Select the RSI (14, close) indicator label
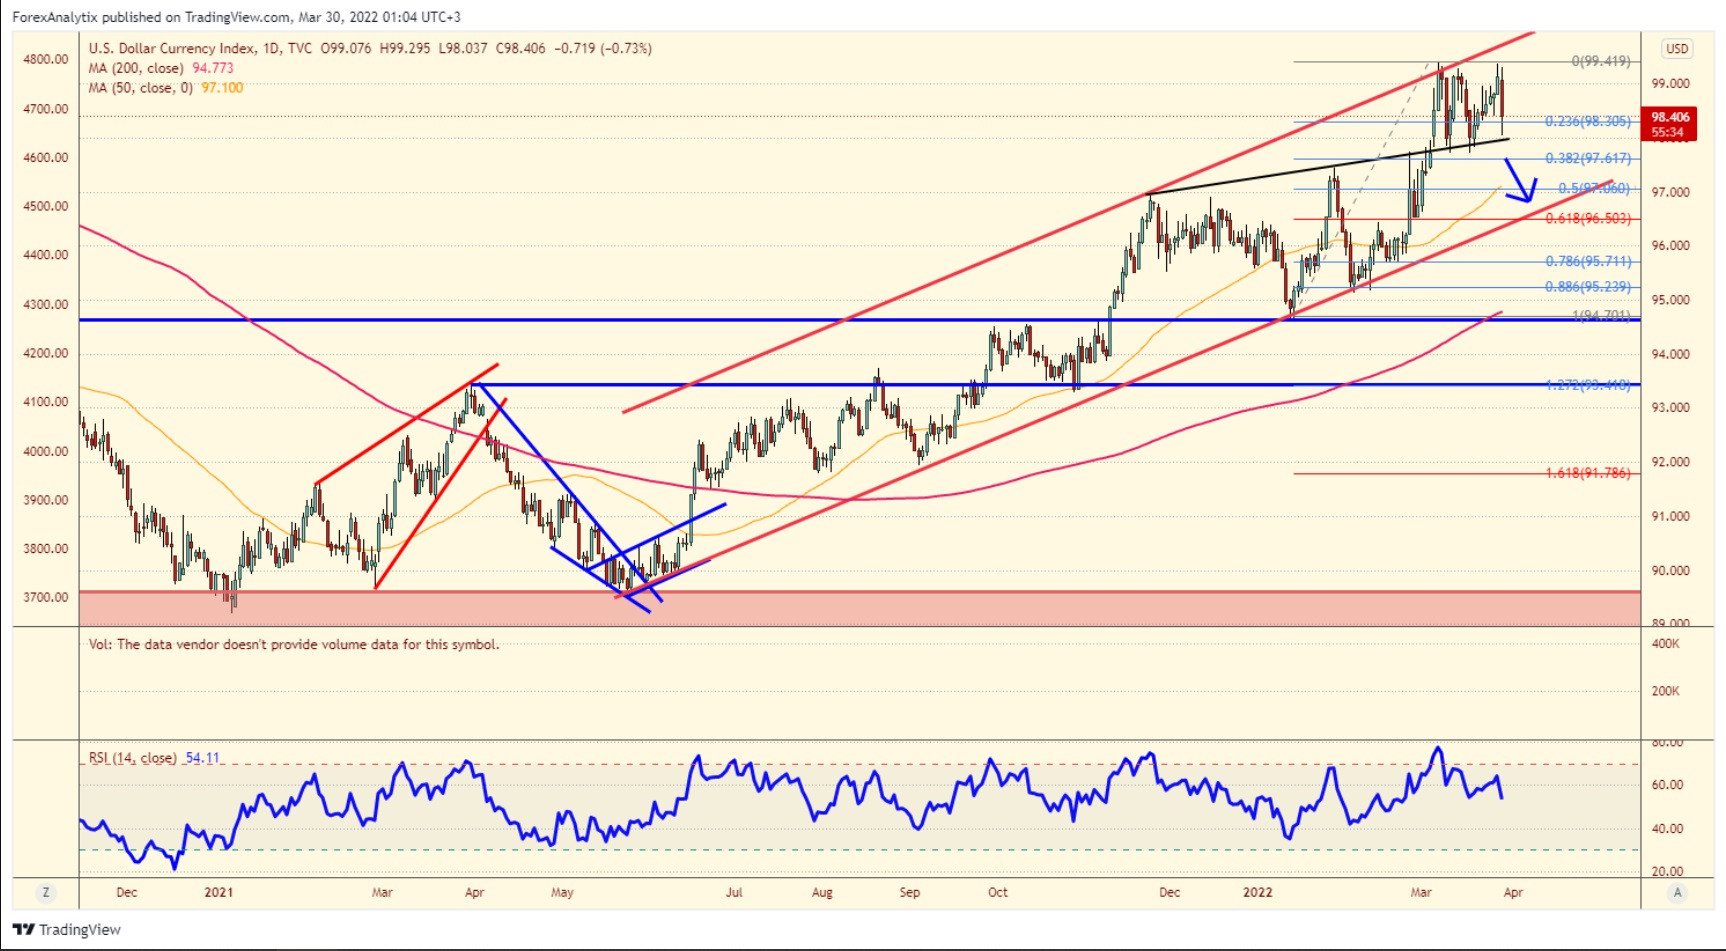The height and width of the screenshot is (951, 1726). coord(132,758)
